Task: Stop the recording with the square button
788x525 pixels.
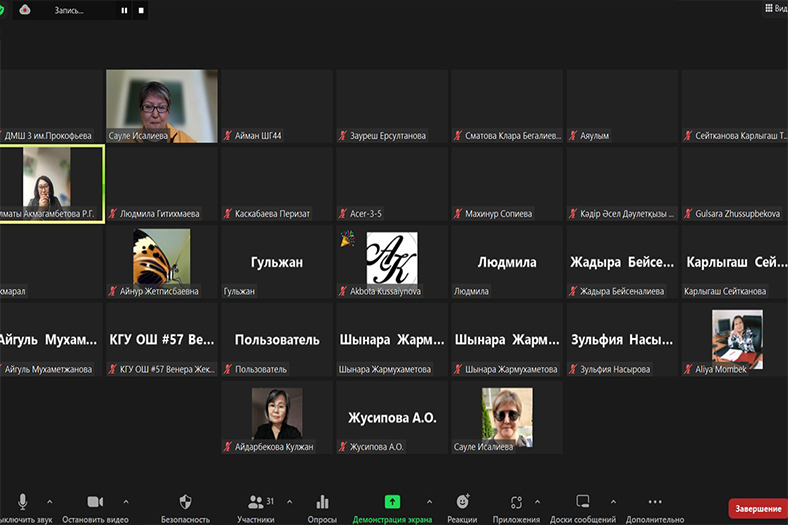Action: (141, 10)
